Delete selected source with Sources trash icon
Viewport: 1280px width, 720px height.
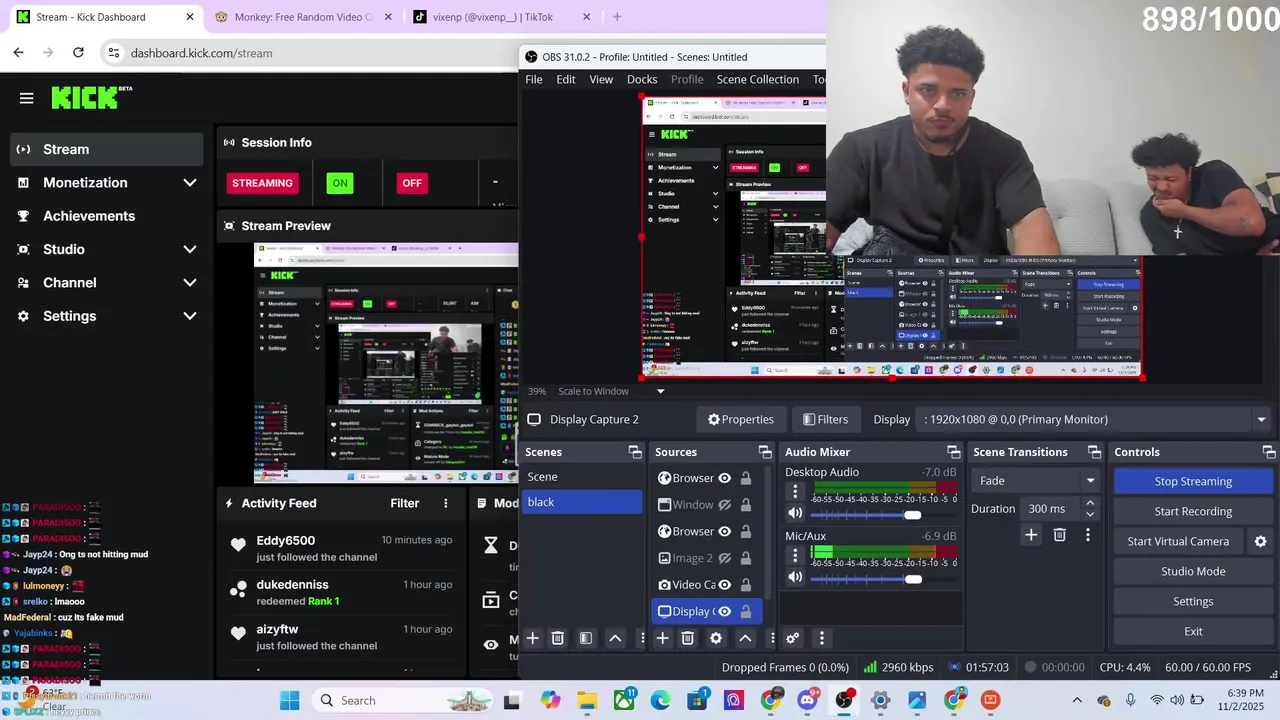[x=688, y=638]
